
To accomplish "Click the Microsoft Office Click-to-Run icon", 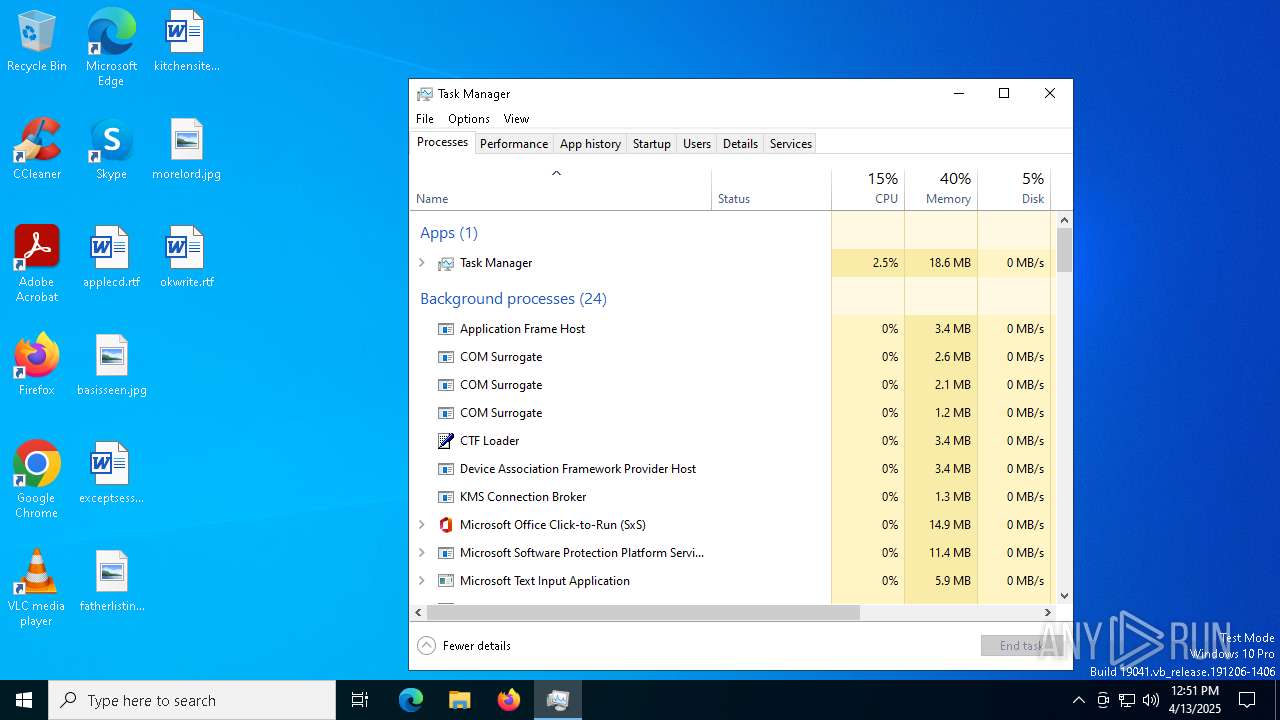I will 446,525.
